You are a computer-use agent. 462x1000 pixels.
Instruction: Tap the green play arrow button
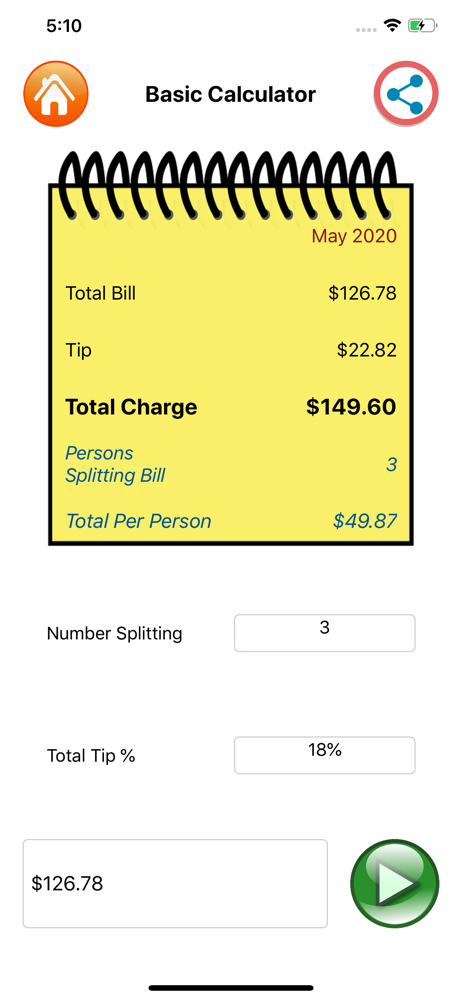click(395, 883)
